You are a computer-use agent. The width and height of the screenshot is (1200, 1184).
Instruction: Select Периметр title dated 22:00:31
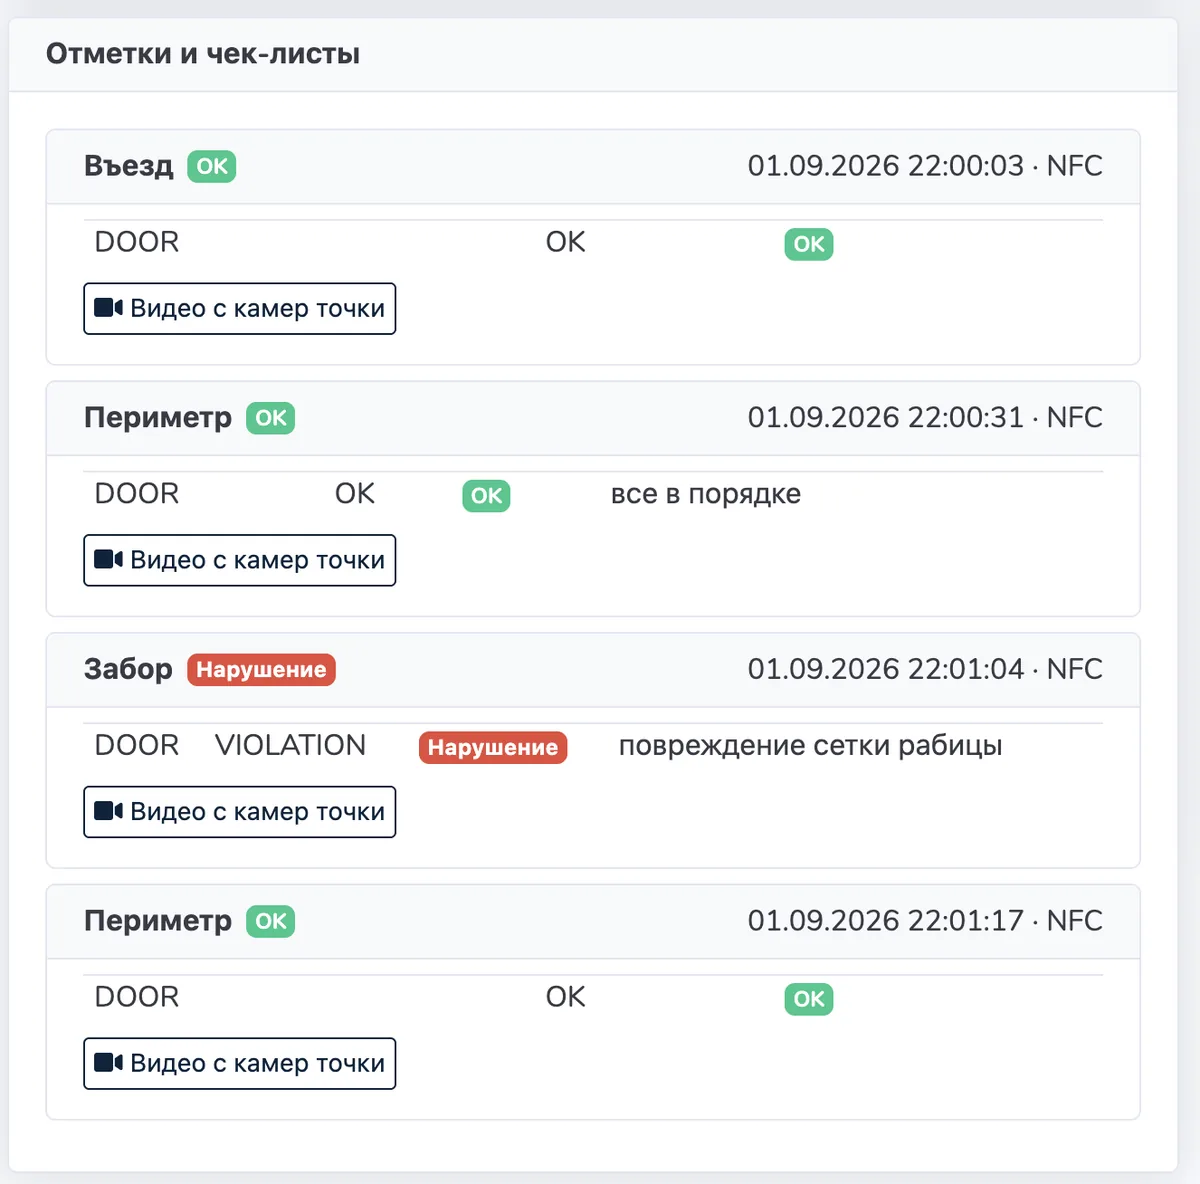point(158,418)
